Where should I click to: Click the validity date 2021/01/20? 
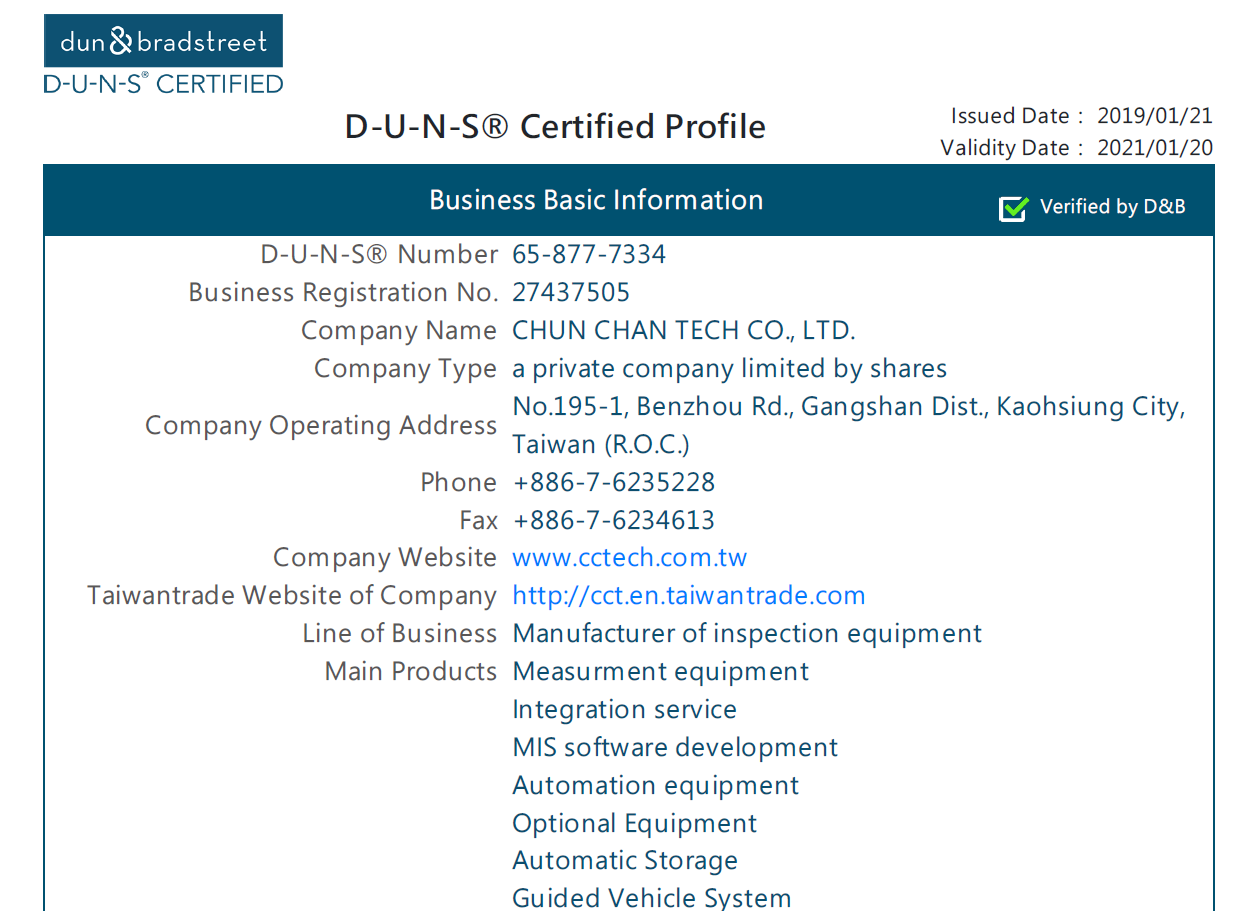pos(1155,147)
